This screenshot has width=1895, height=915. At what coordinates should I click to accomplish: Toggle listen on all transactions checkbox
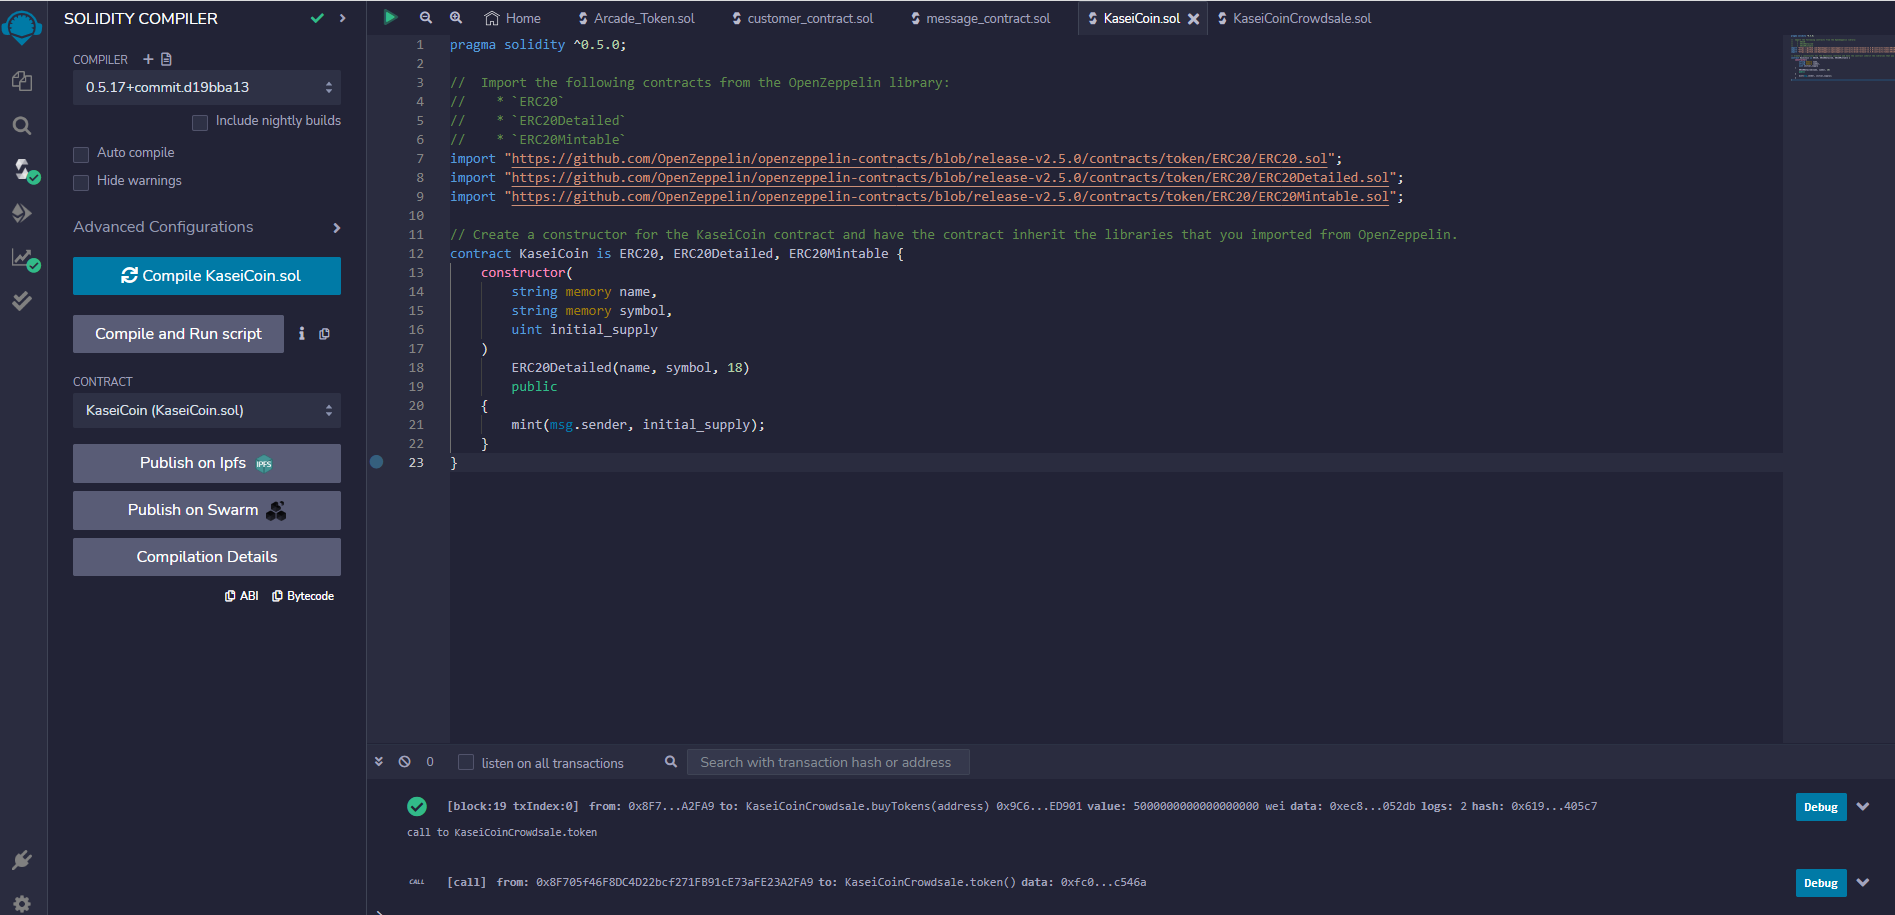pos(466,762)
